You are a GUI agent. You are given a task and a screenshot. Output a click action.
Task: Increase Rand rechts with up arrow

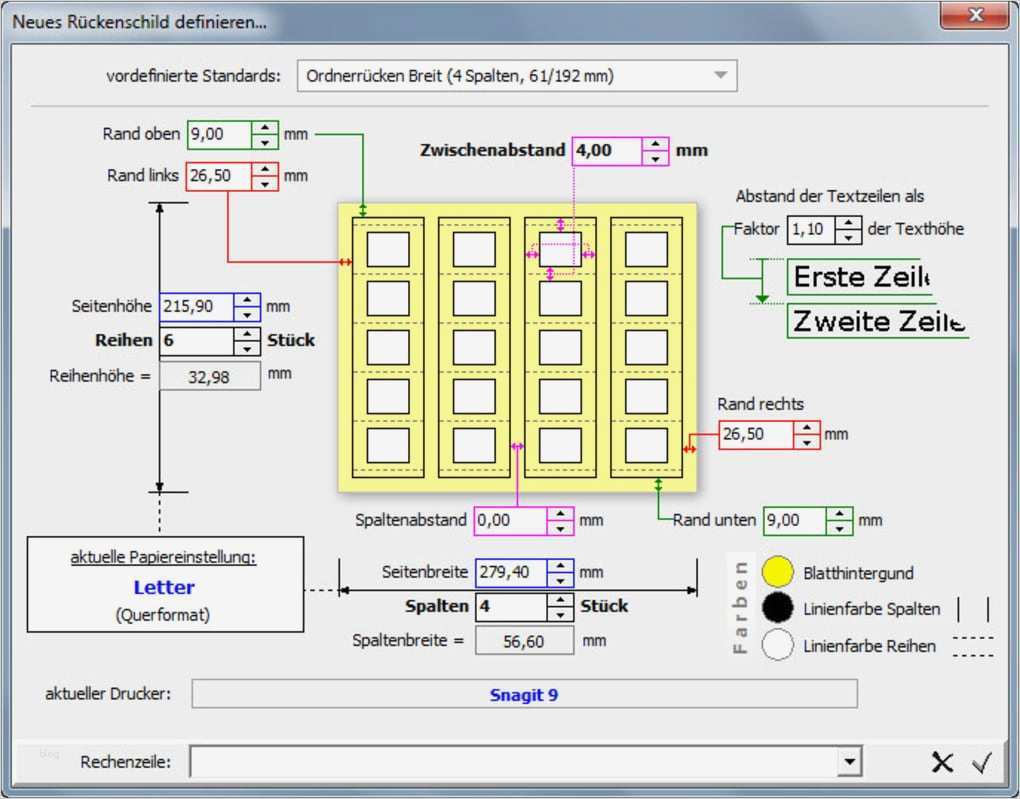pyautogui.click(x=807, y=428)
